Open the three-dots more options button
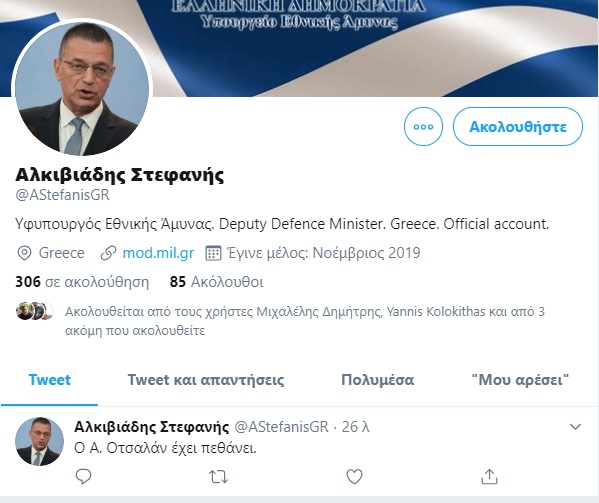This screenshot has height=503, width=599. [x=423, y=126]
